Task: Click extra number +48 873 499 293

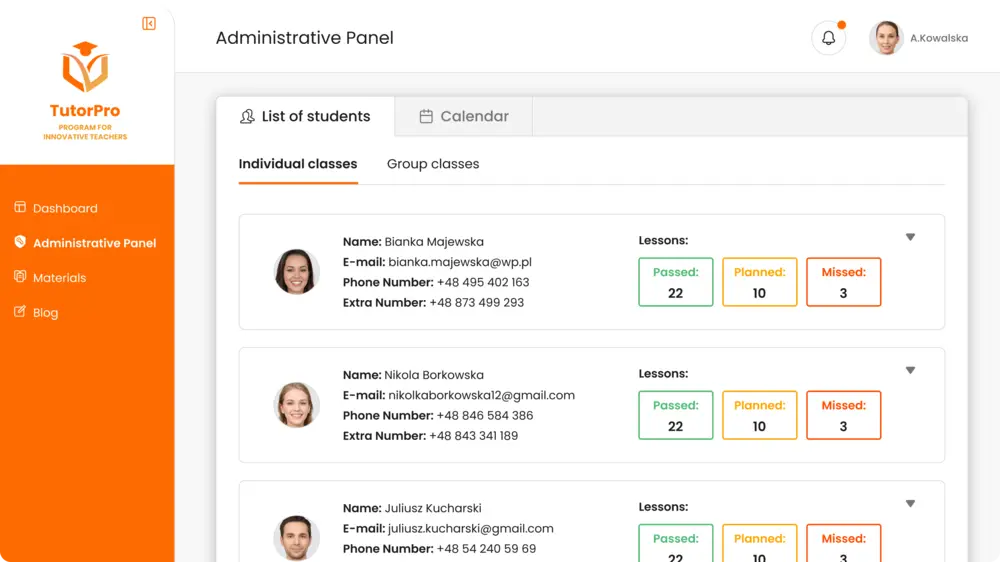Action: (x=476, y=303)
